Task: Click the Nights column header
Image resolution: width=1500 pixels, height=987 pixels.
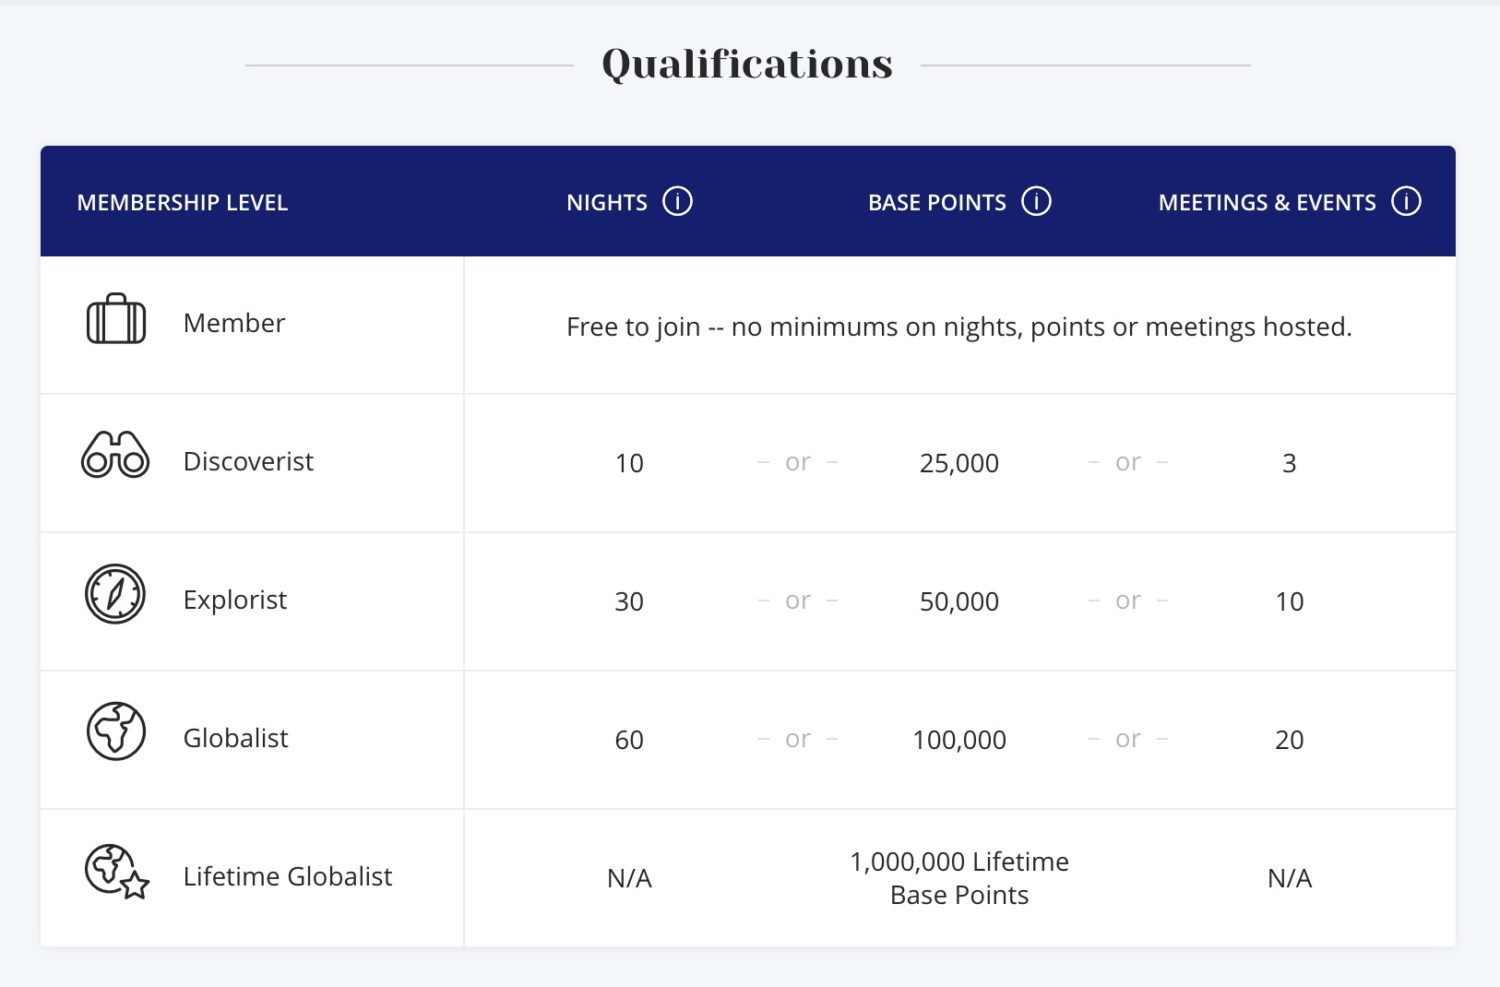Action: pos(606,202)
